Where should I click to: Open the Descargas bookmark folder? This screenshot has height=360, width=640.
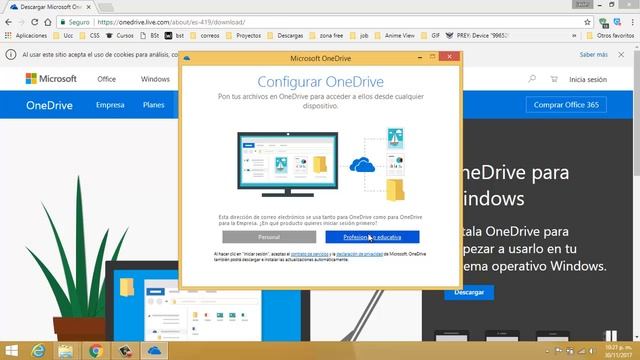(x=285, y=36)
